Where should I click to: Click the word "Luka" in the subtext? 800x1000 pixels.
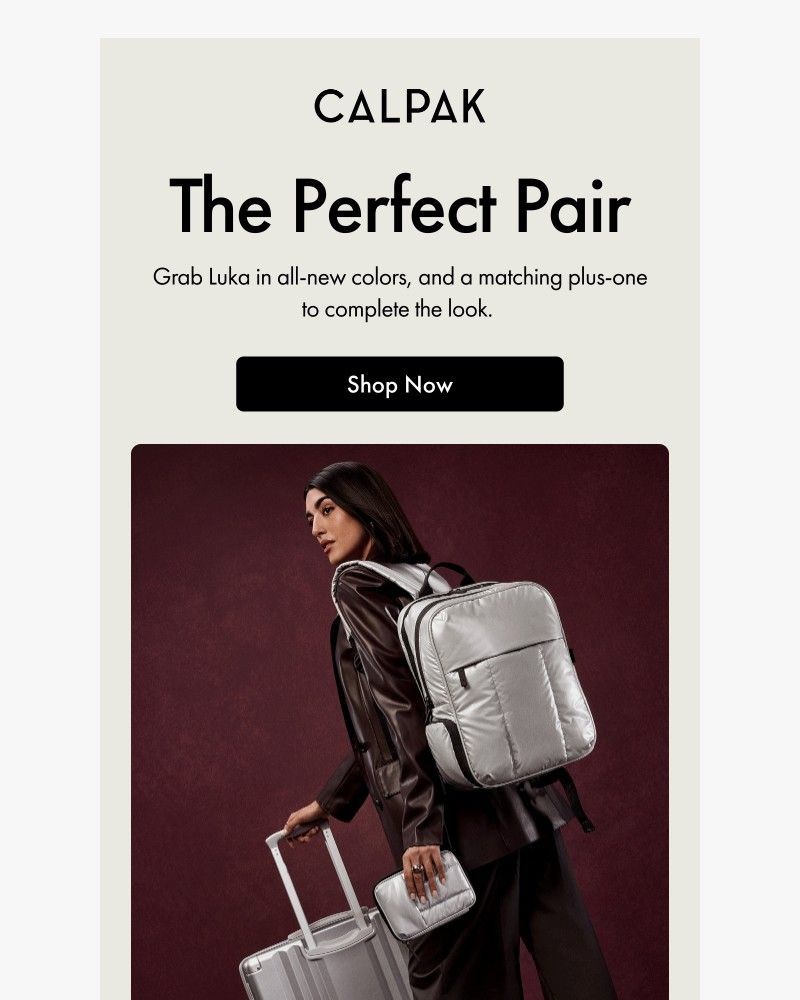(229, 278)
